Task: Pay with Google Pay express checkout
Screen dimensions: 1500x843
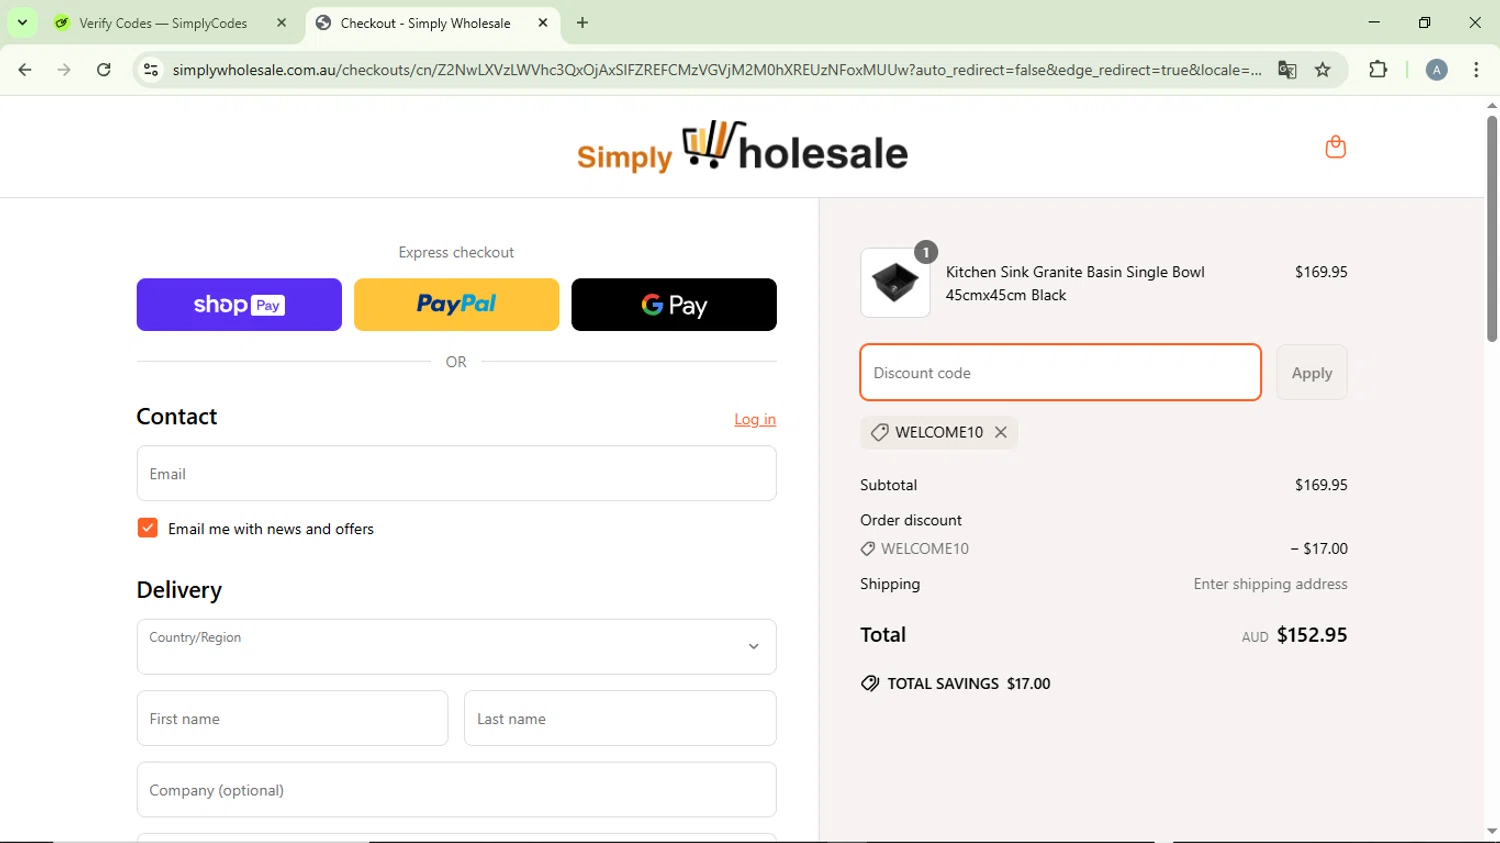Action: point(674,304)
